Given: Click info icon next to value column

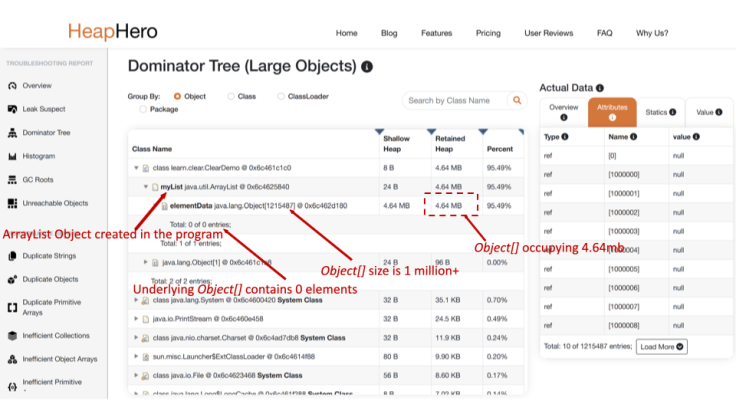Looking at the screenshot, I should tap(696, 137).
